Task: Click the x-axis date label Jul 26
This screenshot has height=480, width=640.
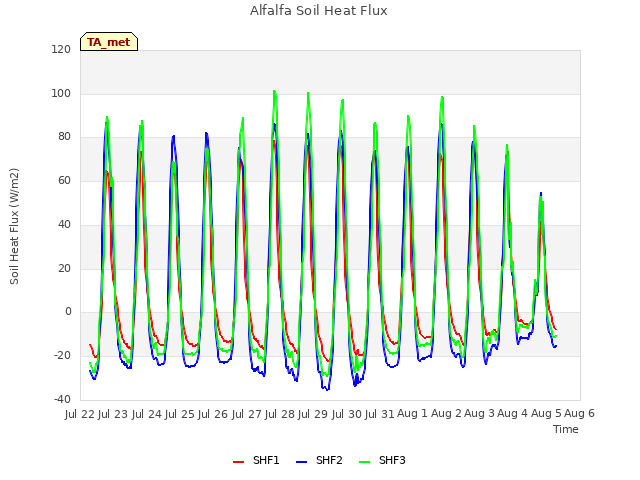Action: [213, 414]
